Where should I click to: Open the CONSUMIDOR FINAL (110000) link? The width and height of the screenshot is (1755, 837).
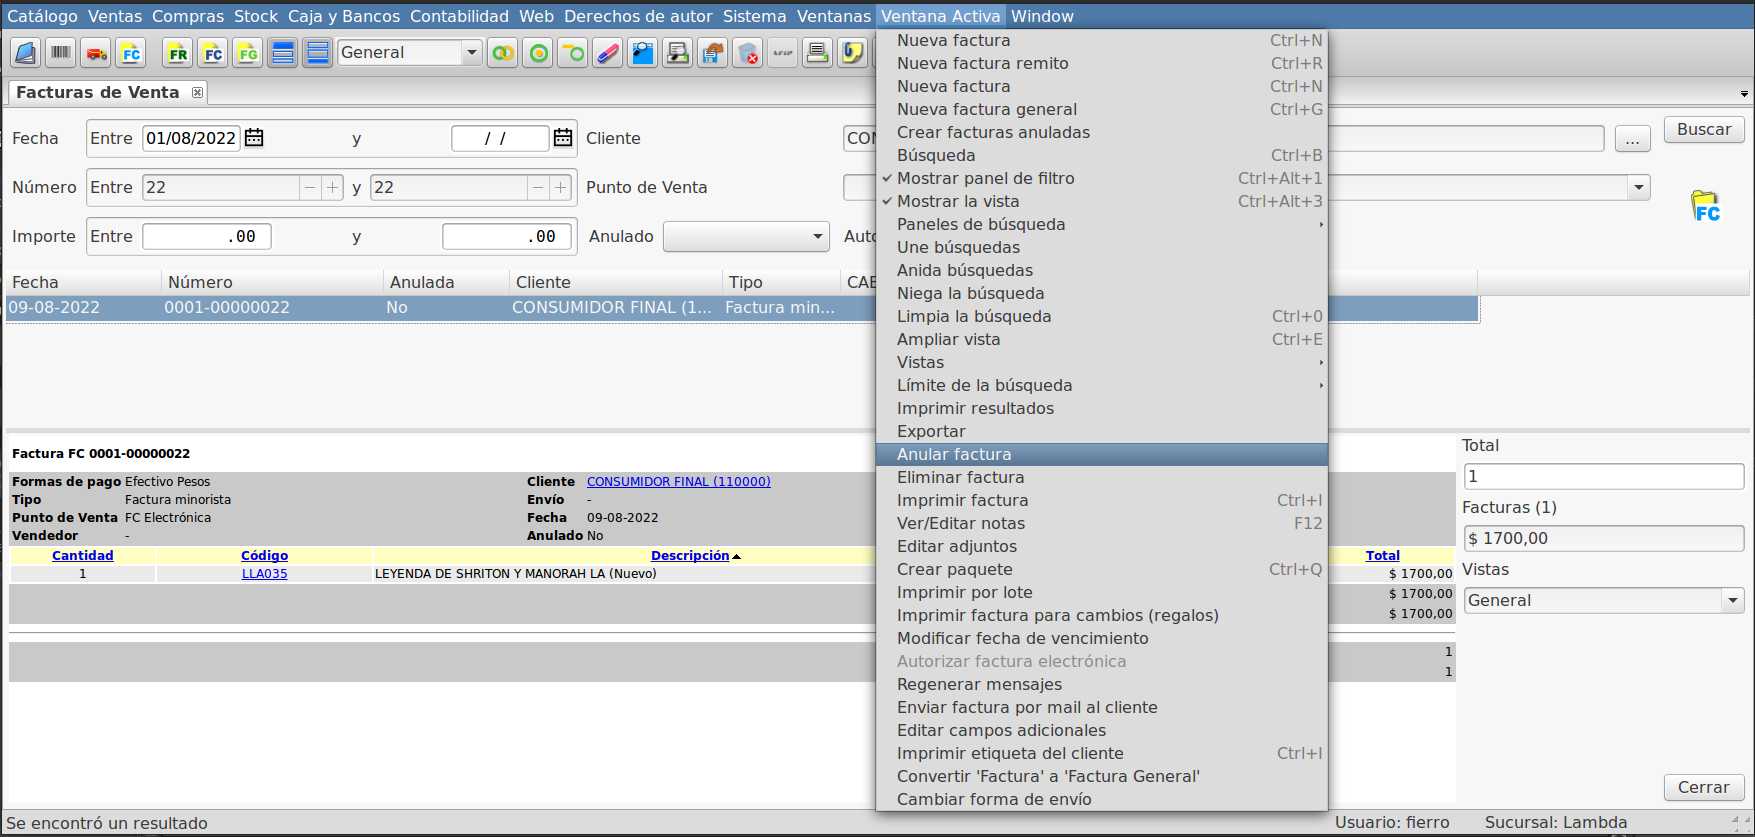pyautogui.click(x=679, y=482)
